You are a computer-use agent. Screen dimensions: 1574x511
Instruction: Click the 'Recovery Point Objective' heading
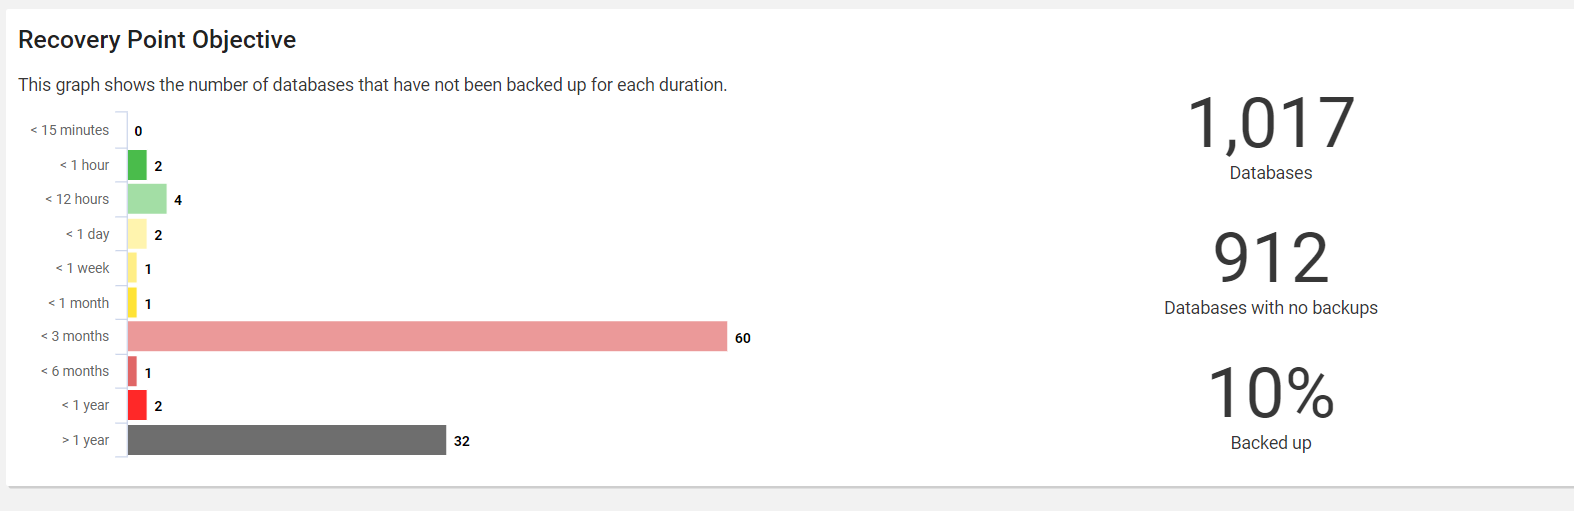coord(157,40)
